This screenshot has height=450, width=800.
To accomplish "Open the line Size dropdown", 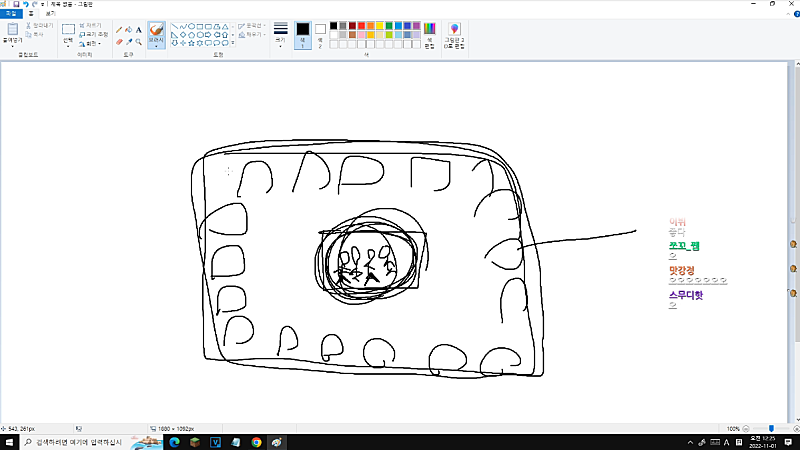I will (x=281, y=35).
